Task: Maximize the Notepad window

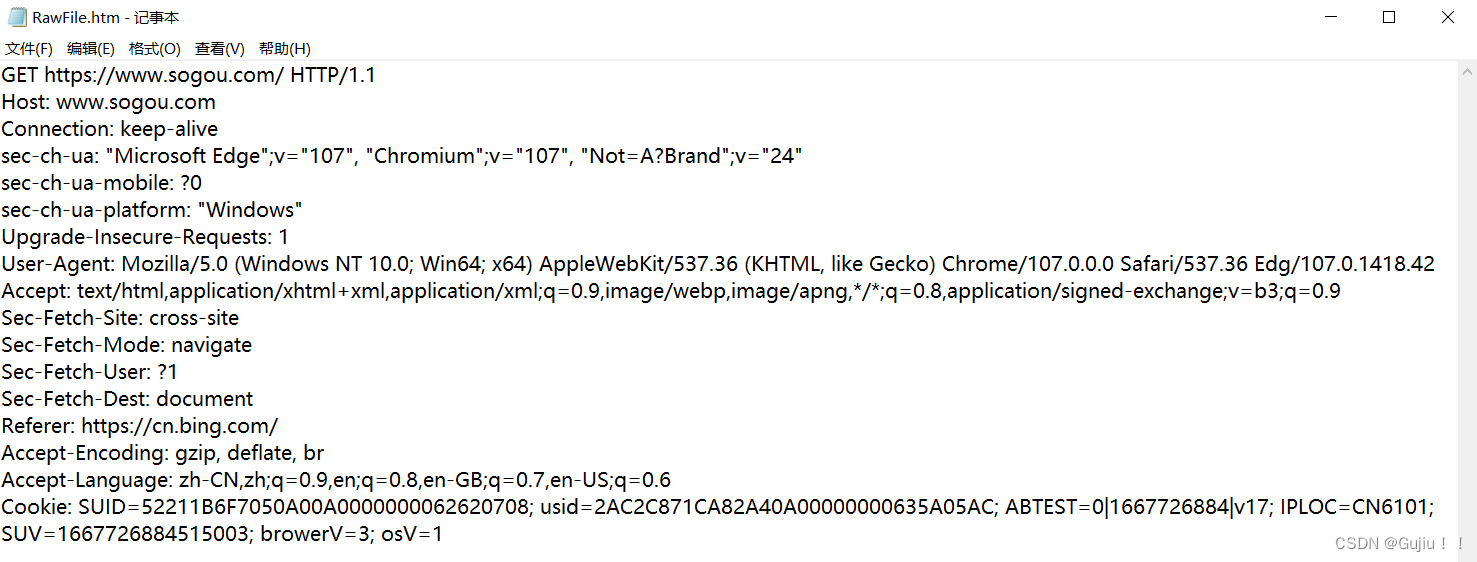Action: (1388, 17)
